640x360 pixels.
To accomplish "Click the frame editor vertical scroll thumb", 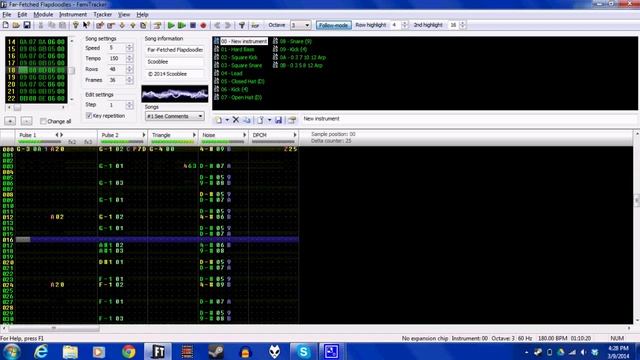I will tap(71, 70).
